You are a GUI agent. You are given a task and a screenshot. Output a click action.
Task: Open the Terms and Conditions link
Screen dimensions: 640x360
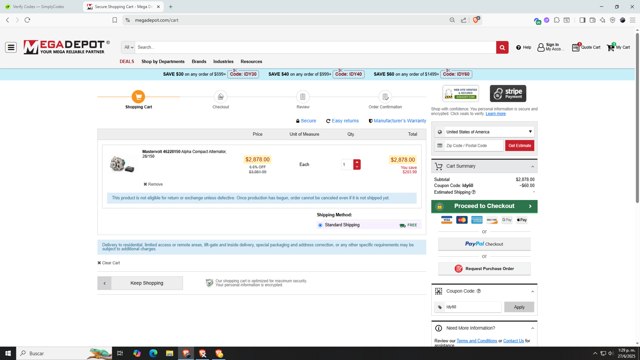tap(477, 340)
